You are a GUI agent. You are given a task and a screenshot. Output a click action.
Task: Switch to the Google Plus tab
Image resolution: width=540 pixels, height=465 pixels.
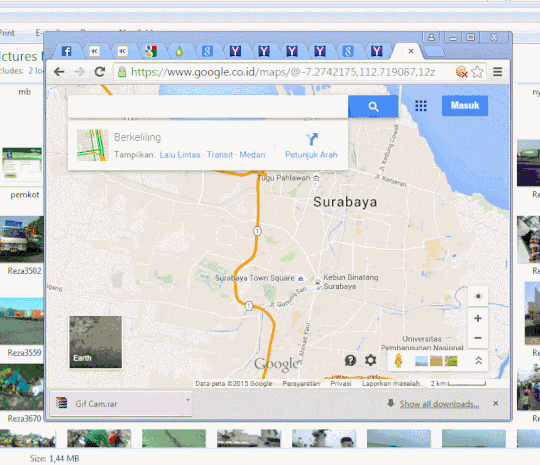[151, 51]
